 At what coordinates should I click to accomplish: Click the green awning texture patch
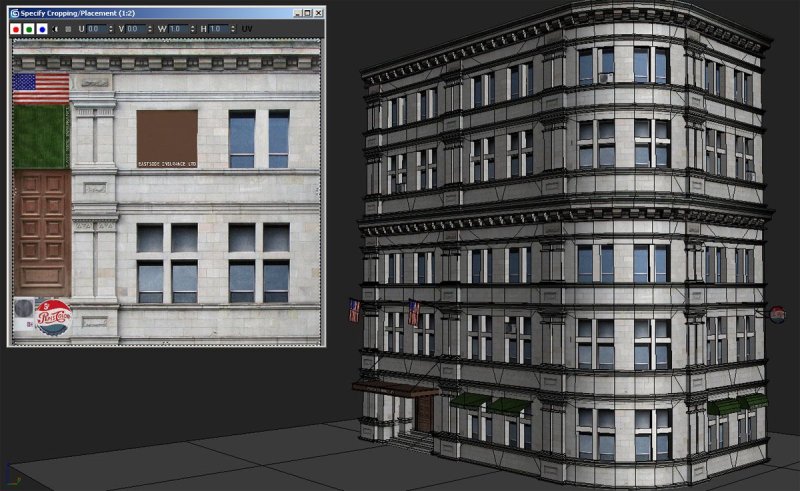40,137
